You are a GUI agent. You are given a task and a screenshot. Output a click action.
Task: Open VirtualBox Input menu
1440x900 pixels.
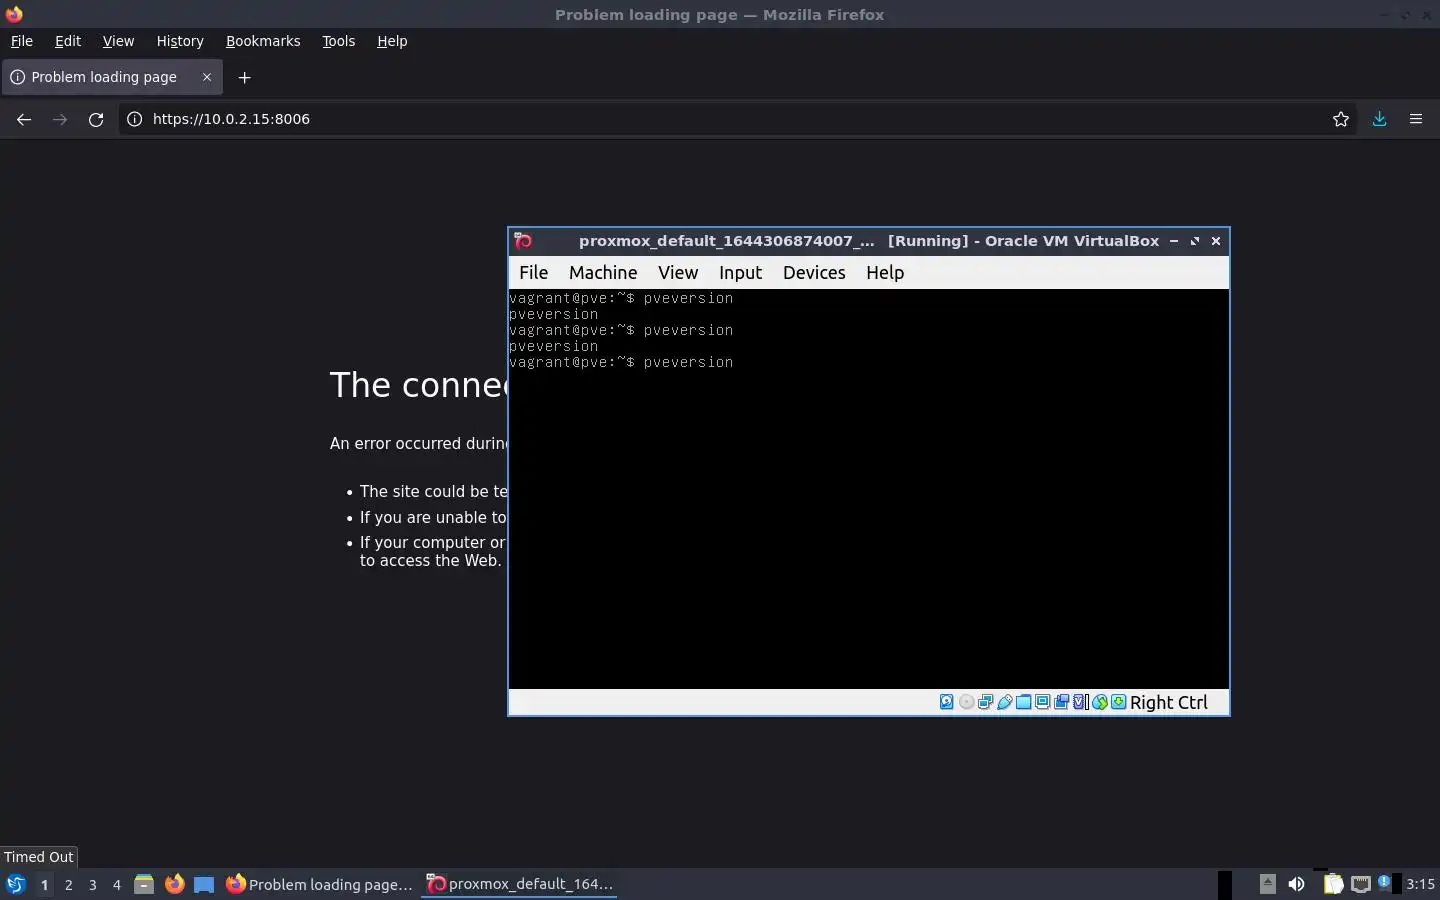pos(740,273)
